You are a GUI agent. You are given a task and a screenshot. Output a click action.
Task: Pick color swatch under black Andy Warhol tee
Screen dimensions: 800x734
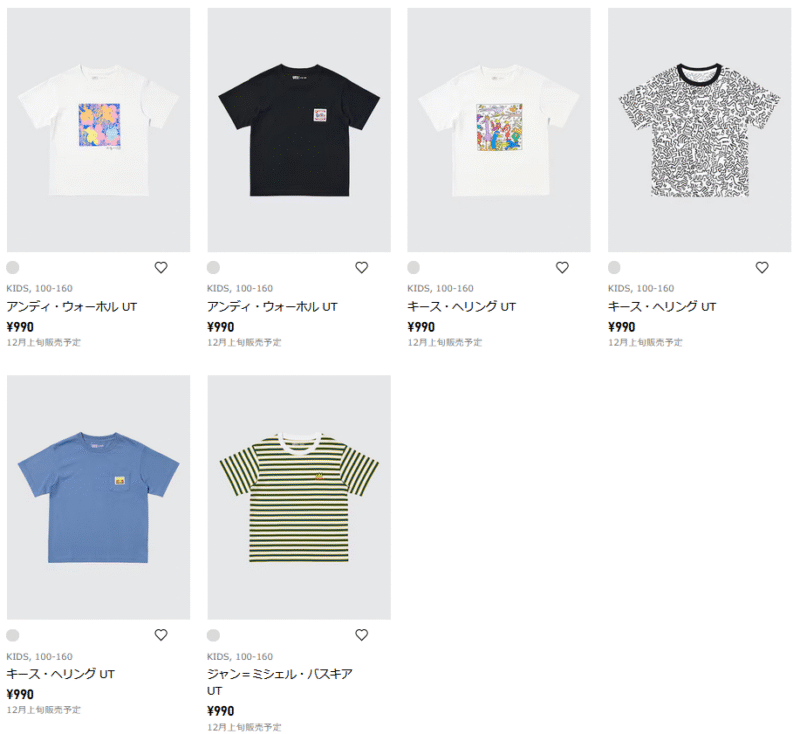click(213, 267)
